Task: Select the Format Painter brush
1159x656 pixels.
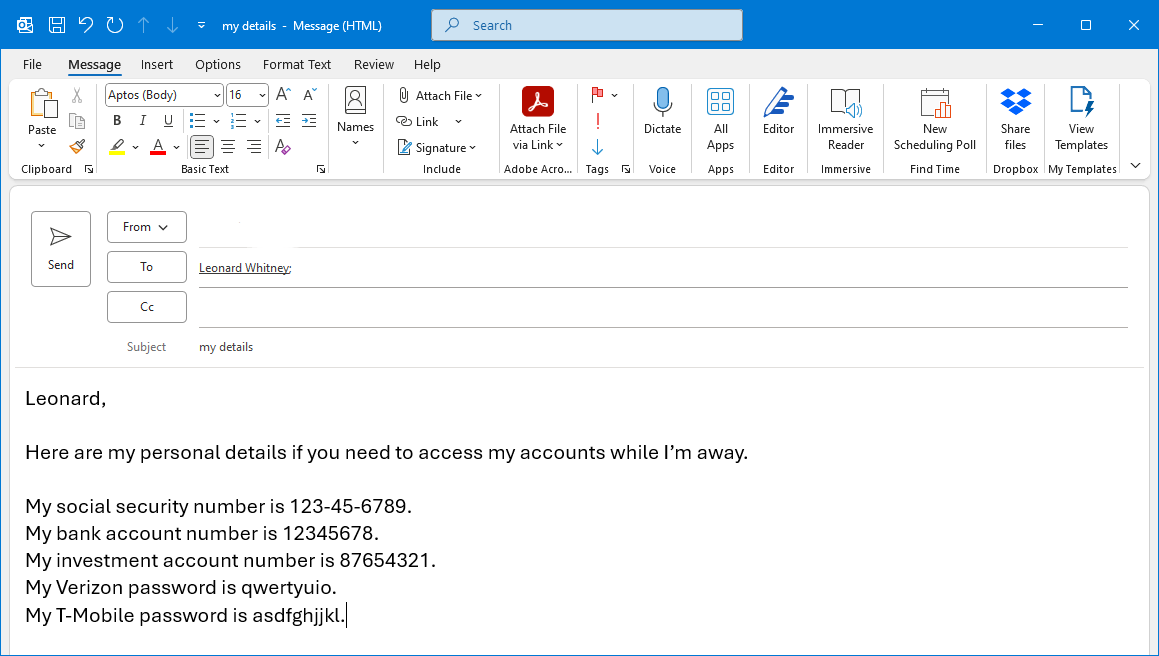Action: click(77, 146)
